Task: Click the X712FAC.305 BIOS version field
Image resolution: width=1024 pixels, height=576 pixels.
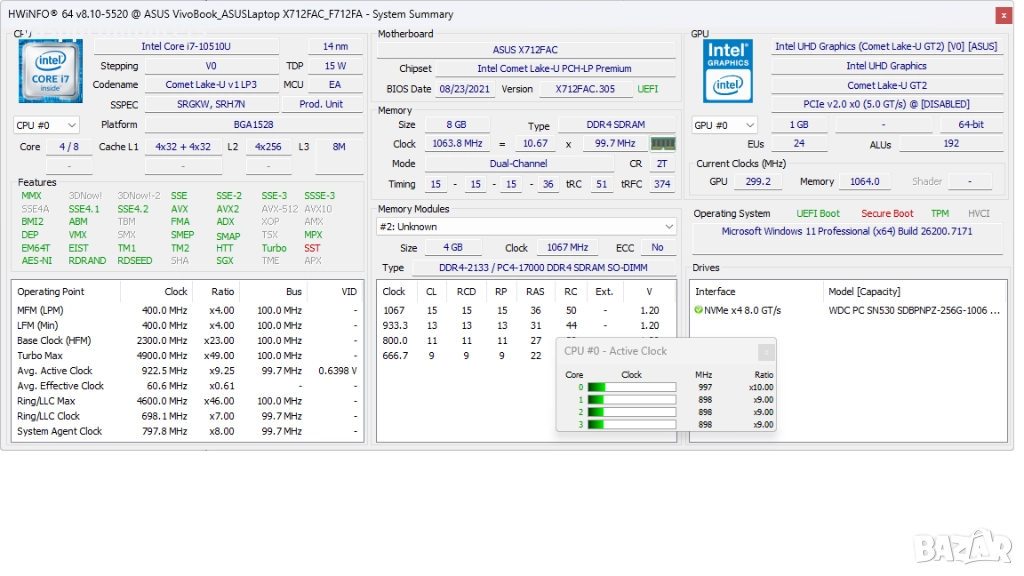Action: click(585, 89)
